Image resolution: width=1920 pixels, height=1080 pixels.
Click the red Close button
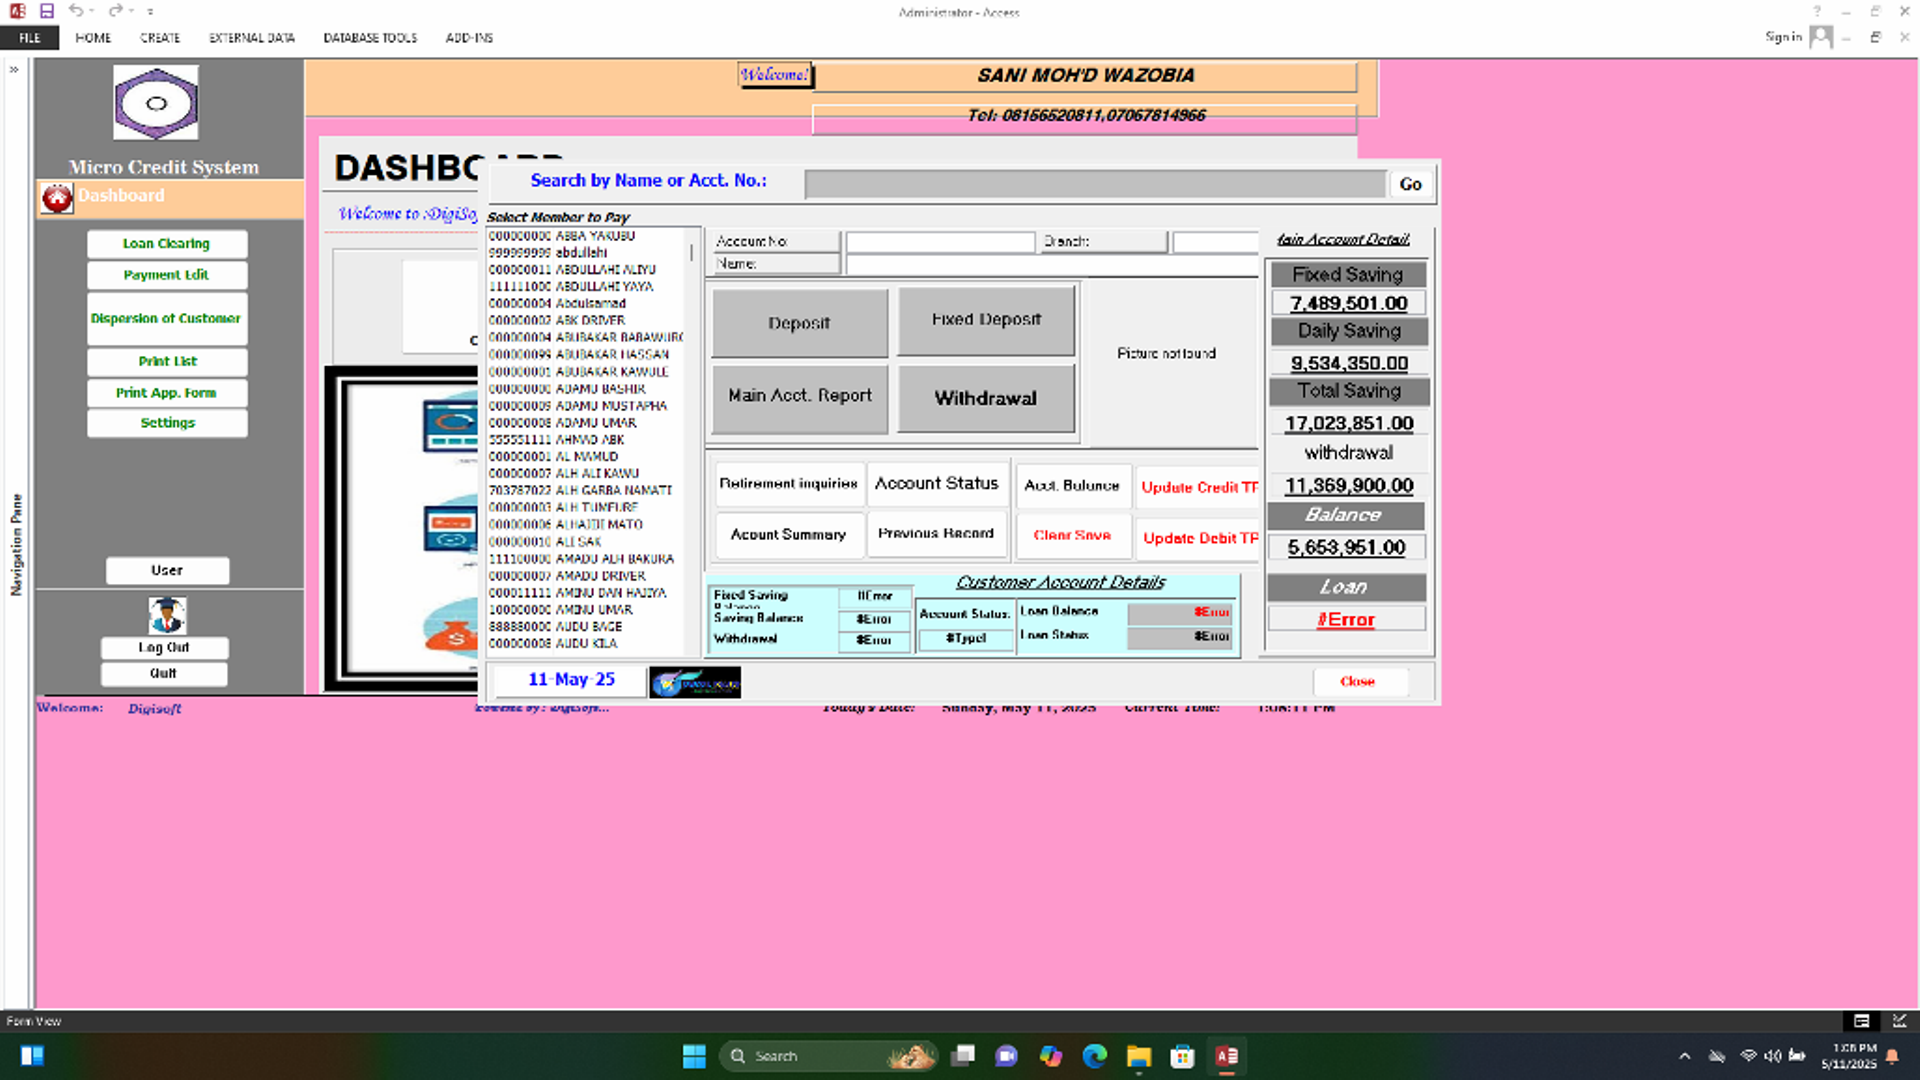[1357, 681]
